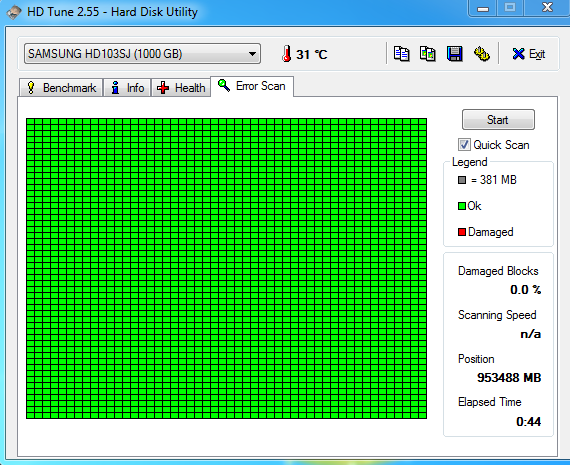570x465 pixels.
Task: Exit the application via Exit button
Action: click(x=528, y=54)
